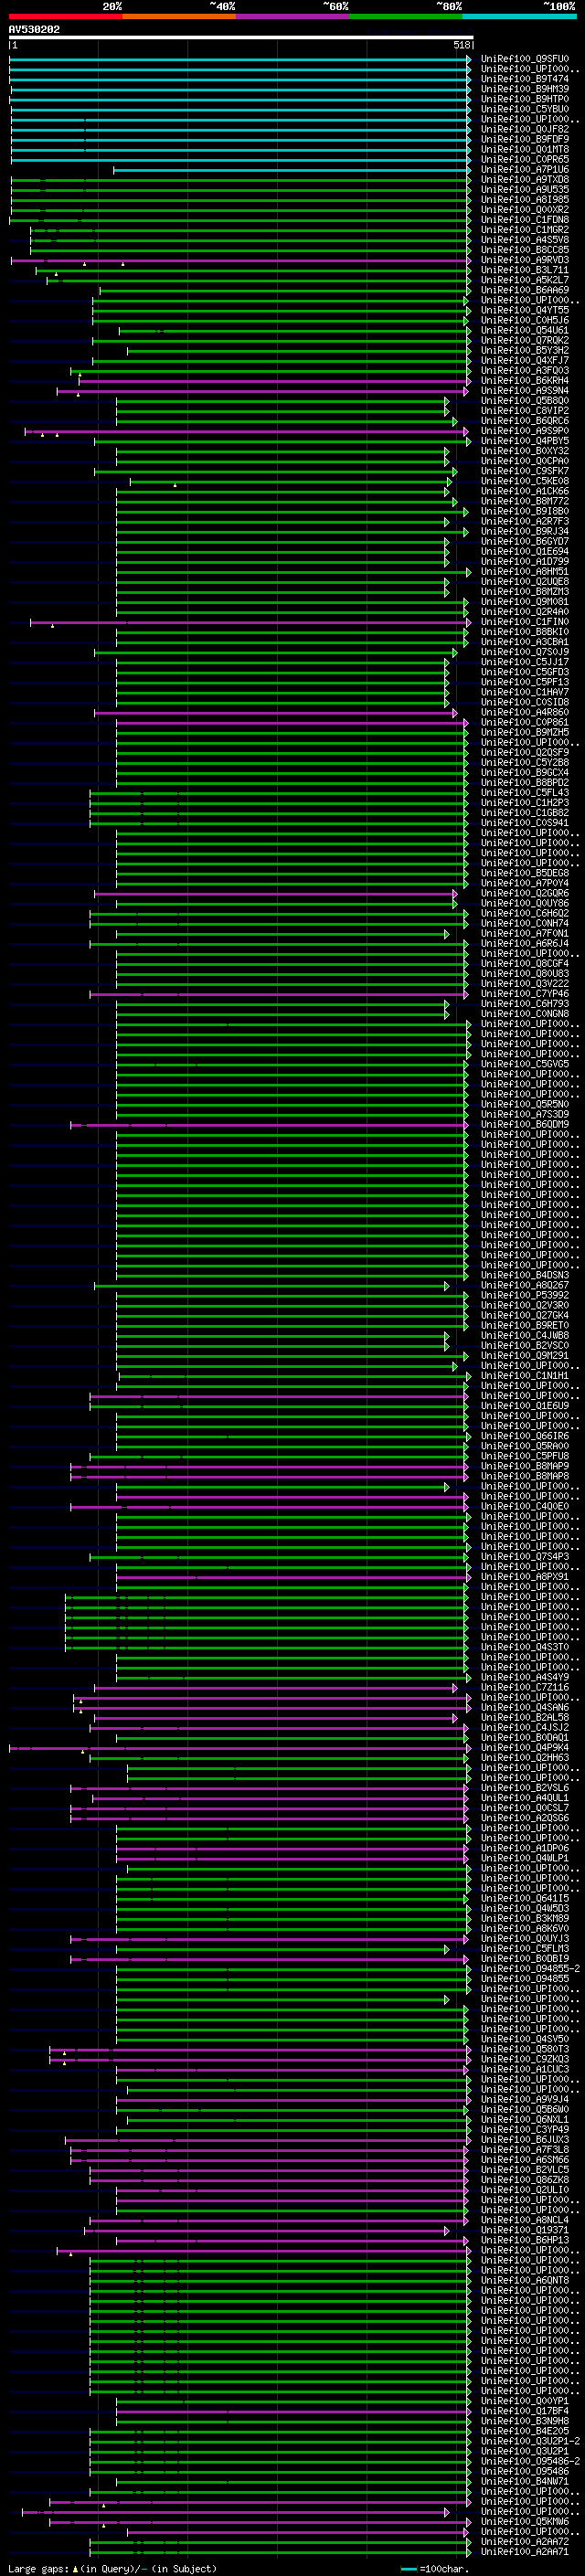This screenshot has width=585, height=2576.
Task: Click the UniRef100_A8HM51 label
Action: (525, 572)
